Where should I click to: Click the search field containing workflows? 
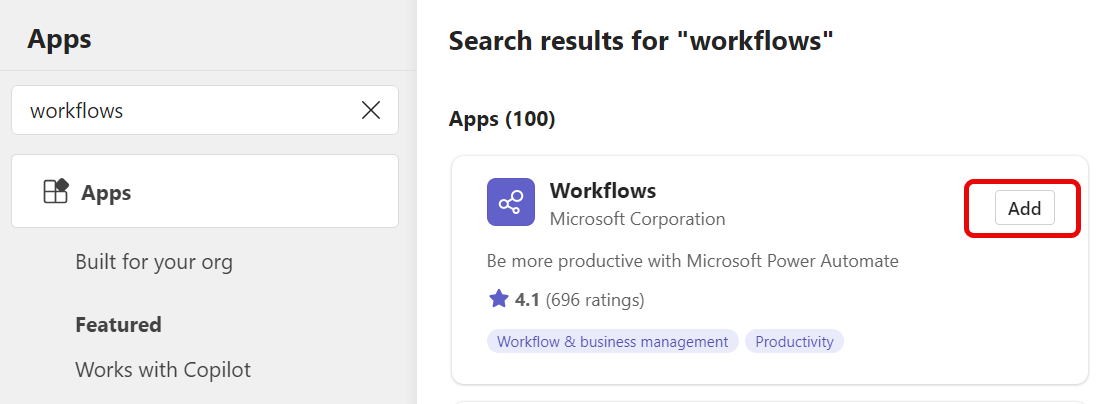pyautogui.click(x=205, y=110)
